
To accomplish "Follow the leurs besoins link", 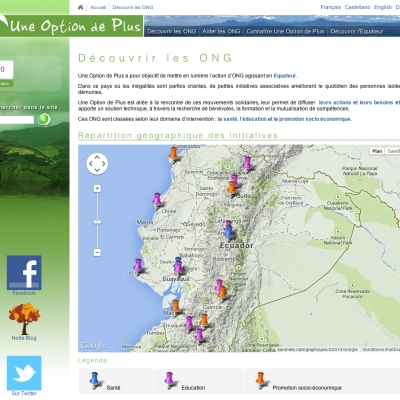I will pyautogui.click(x=376, y=103).
